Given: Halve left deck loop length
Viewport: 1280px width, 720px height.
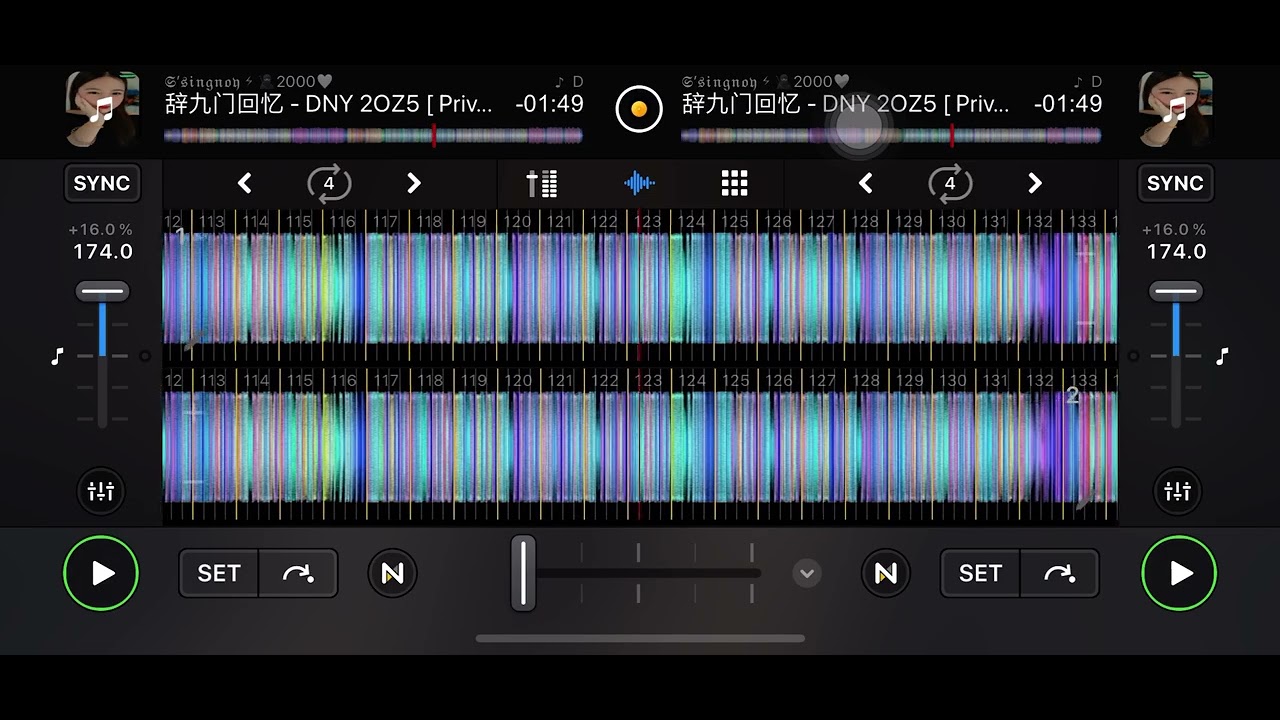Looking at the screenshot, I should [x=244, y=183].
